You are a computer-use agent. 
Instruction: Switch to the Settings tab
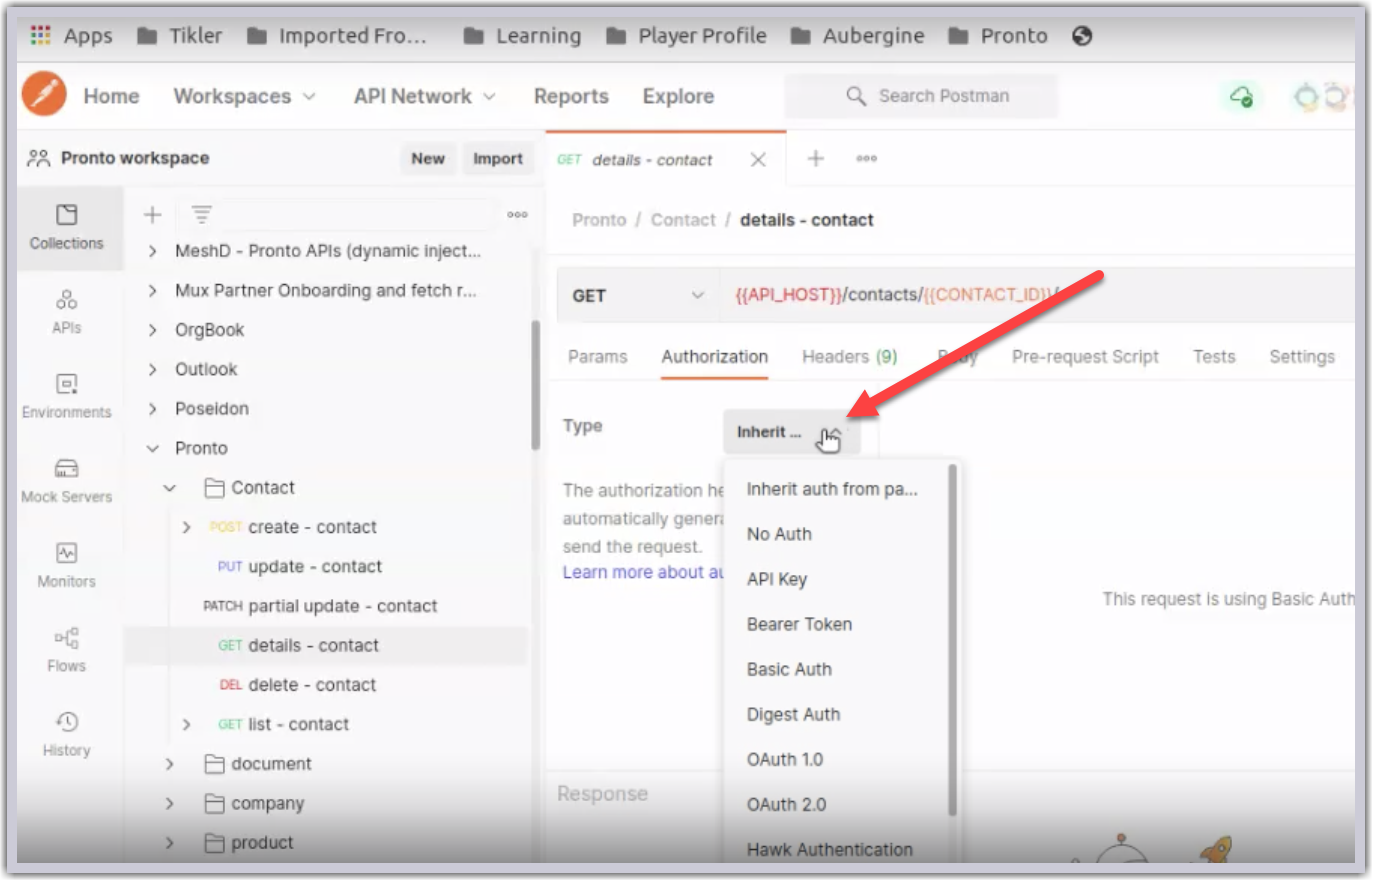[x=1302, y=357]
